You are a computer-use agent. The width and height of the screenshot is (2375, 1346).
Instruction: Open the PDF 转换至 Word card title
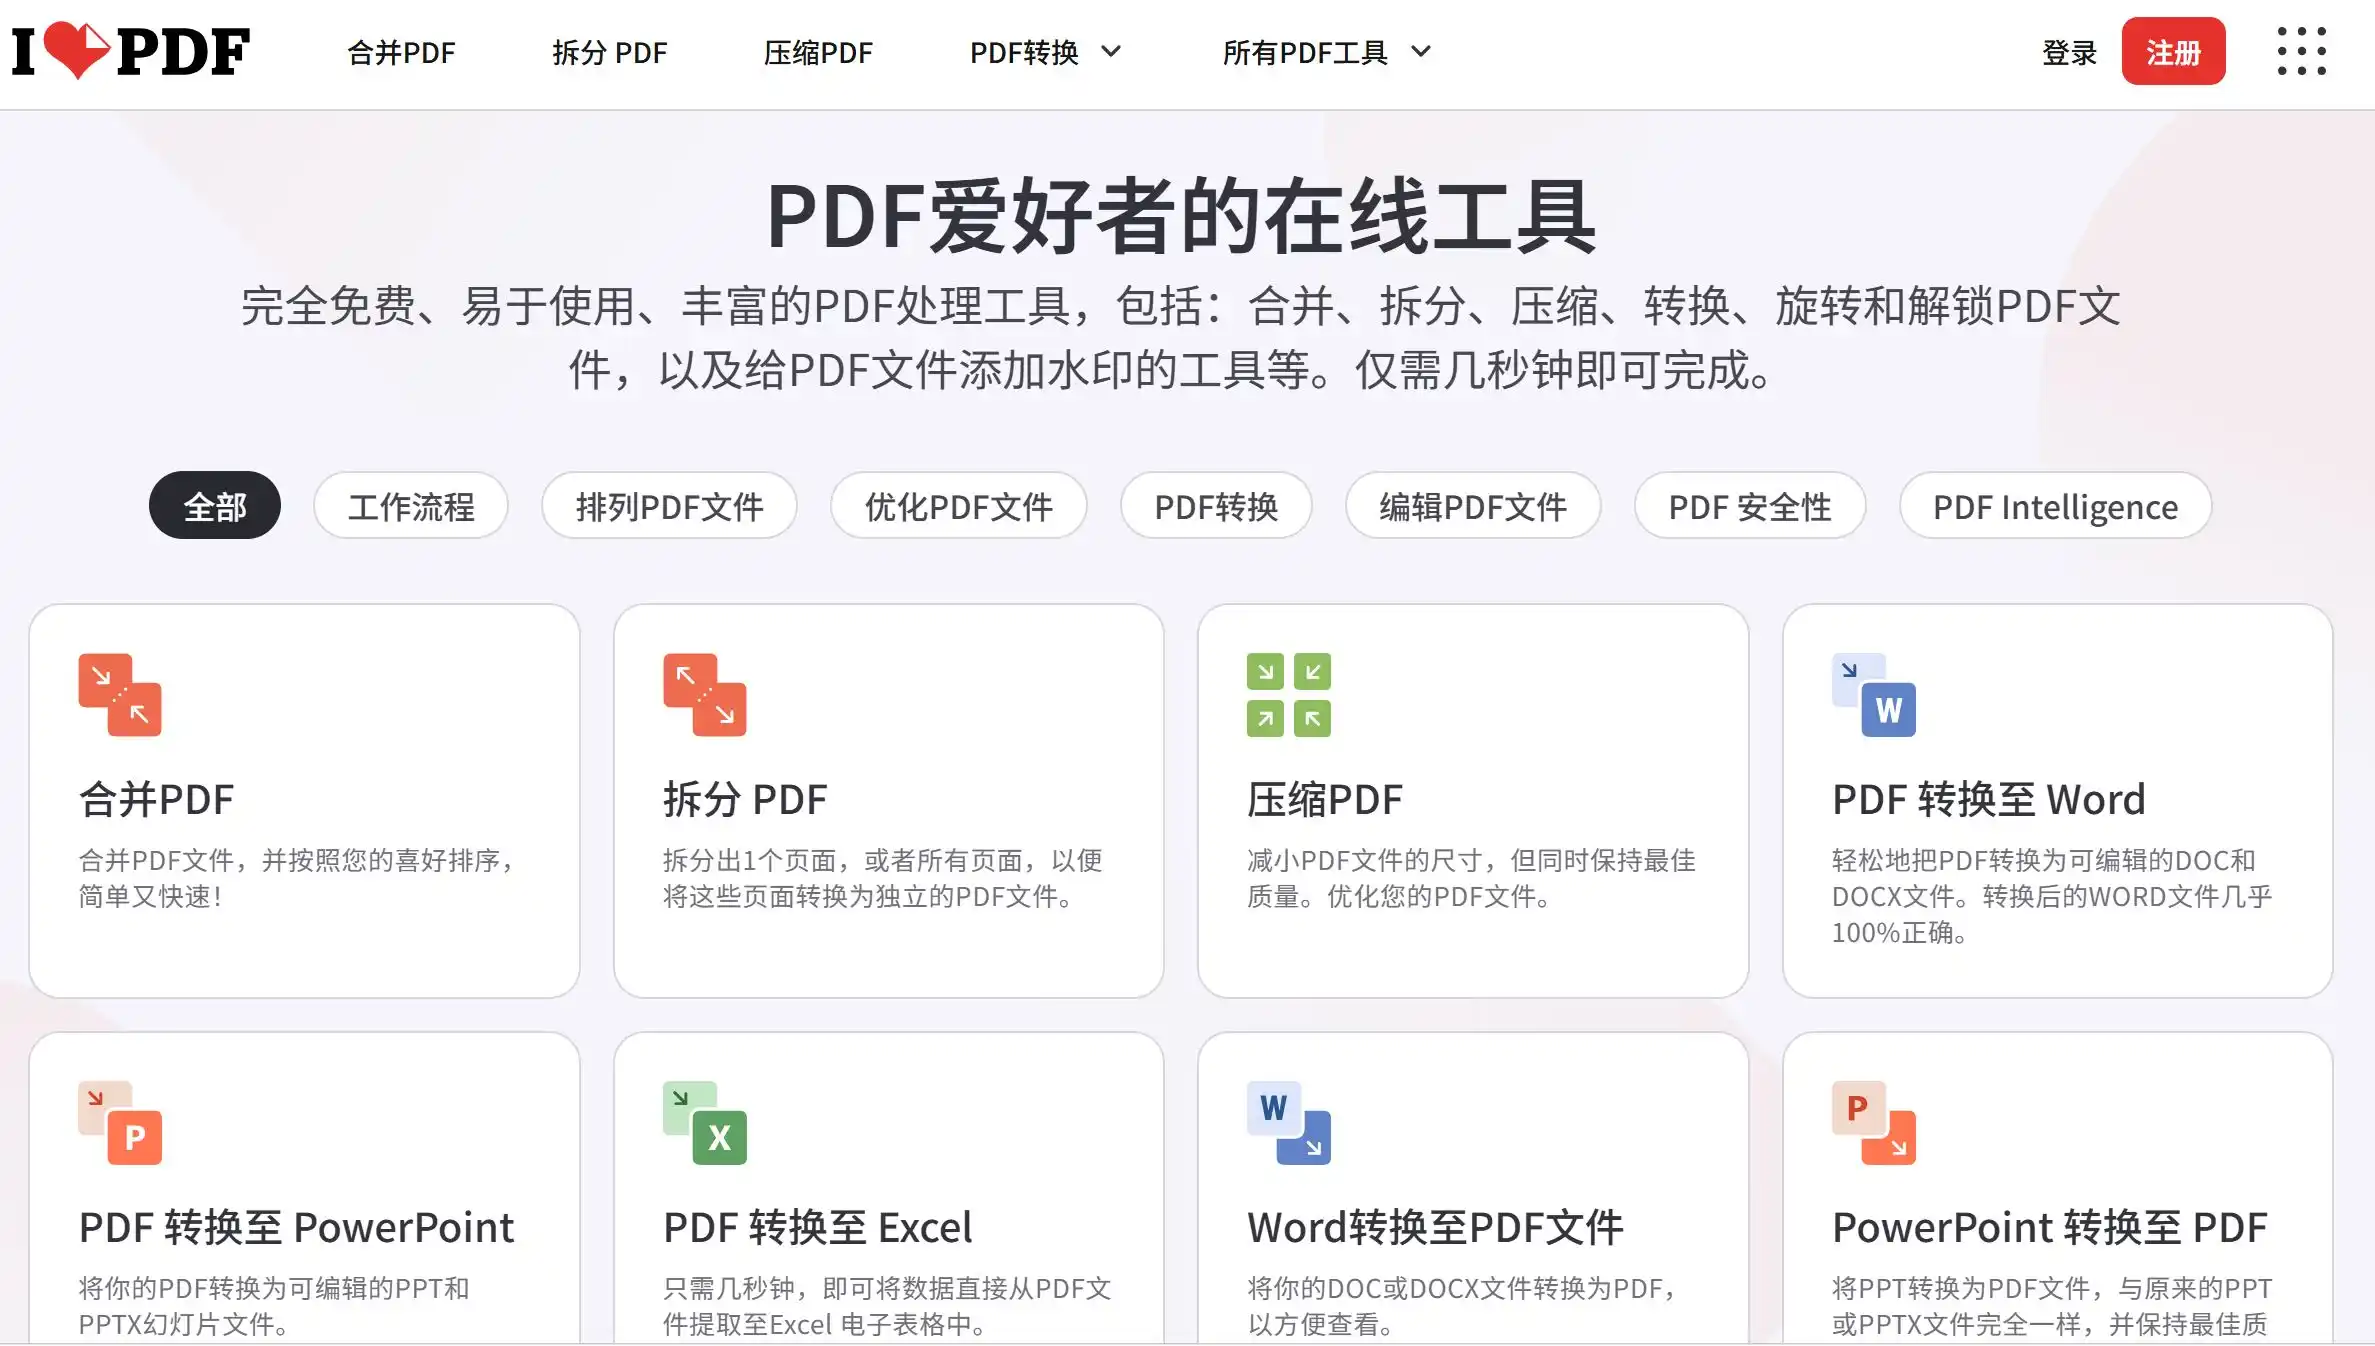[x=1989, y=799]
